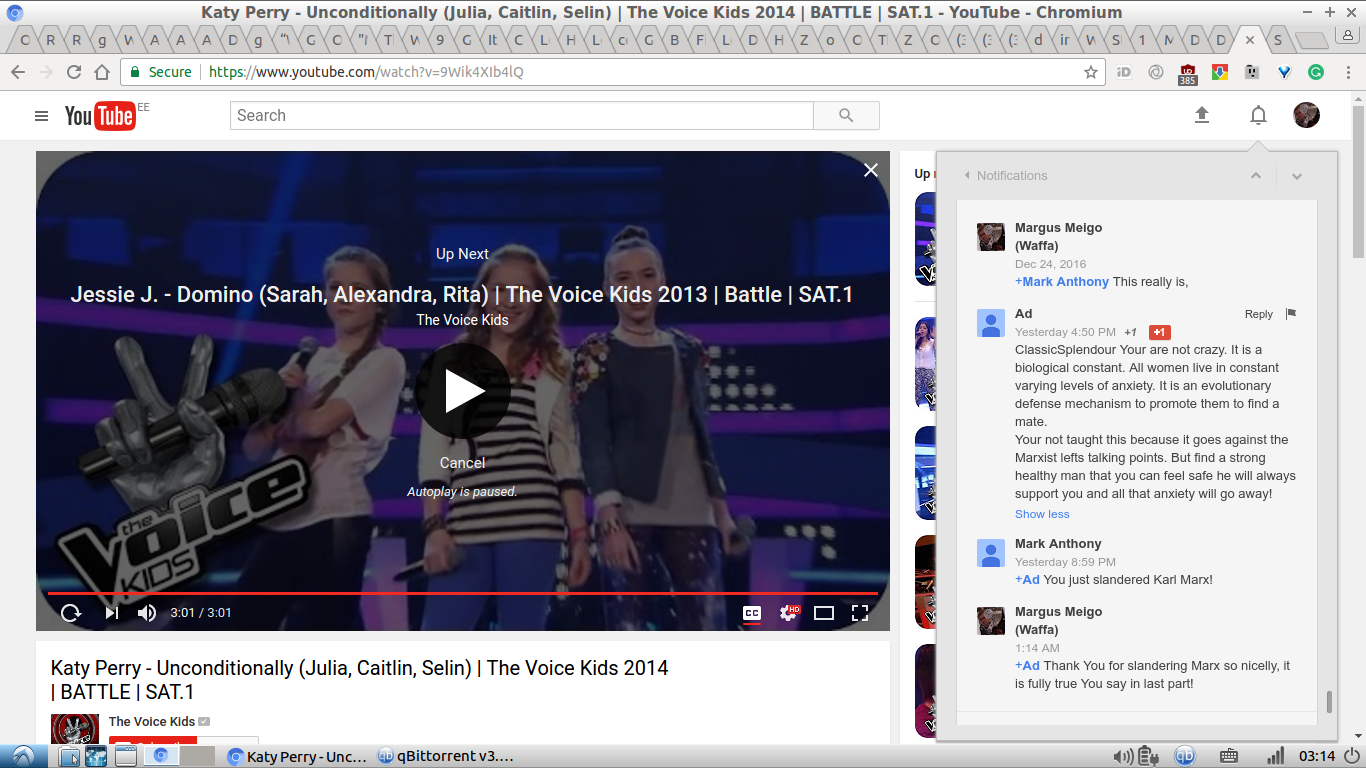Viewport: 1366px width, 768px height.
Task: Click the player's next video button
Action: (112, 613)
